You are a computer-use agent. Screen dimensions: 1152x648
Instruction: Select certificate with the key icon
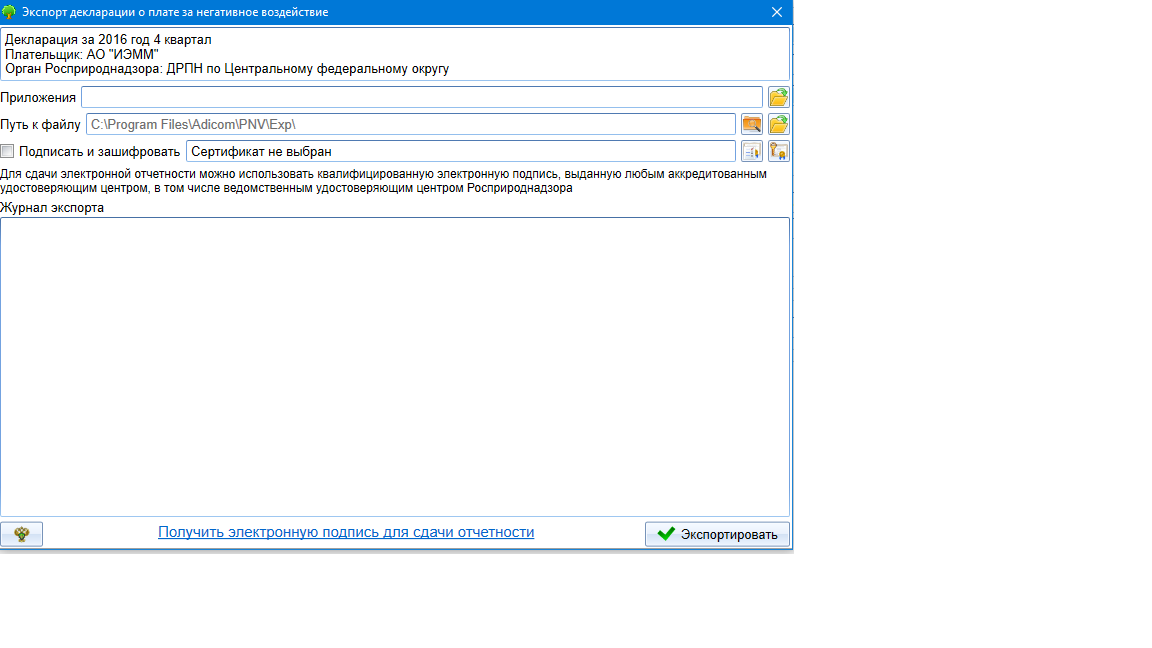[x=778, y=151]
